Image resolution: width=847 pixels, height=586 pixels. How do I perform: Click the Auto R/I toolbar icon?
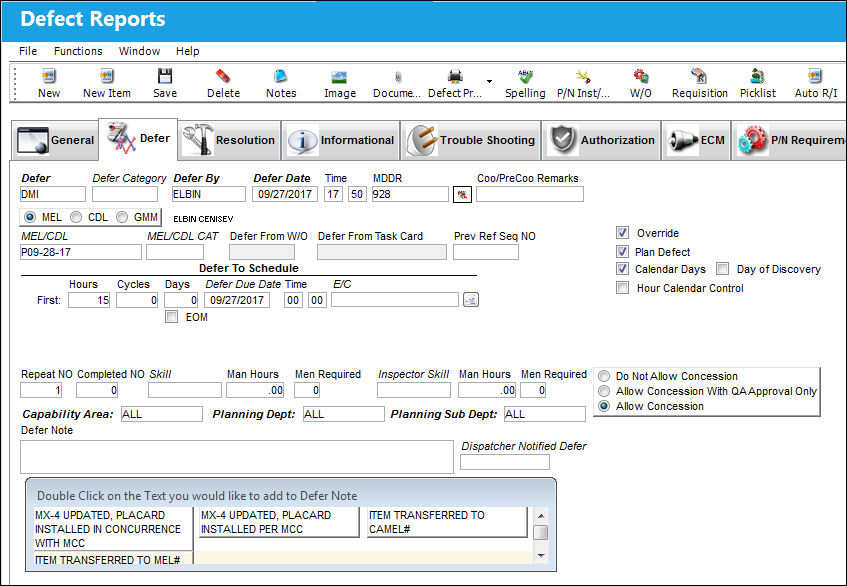816,76
